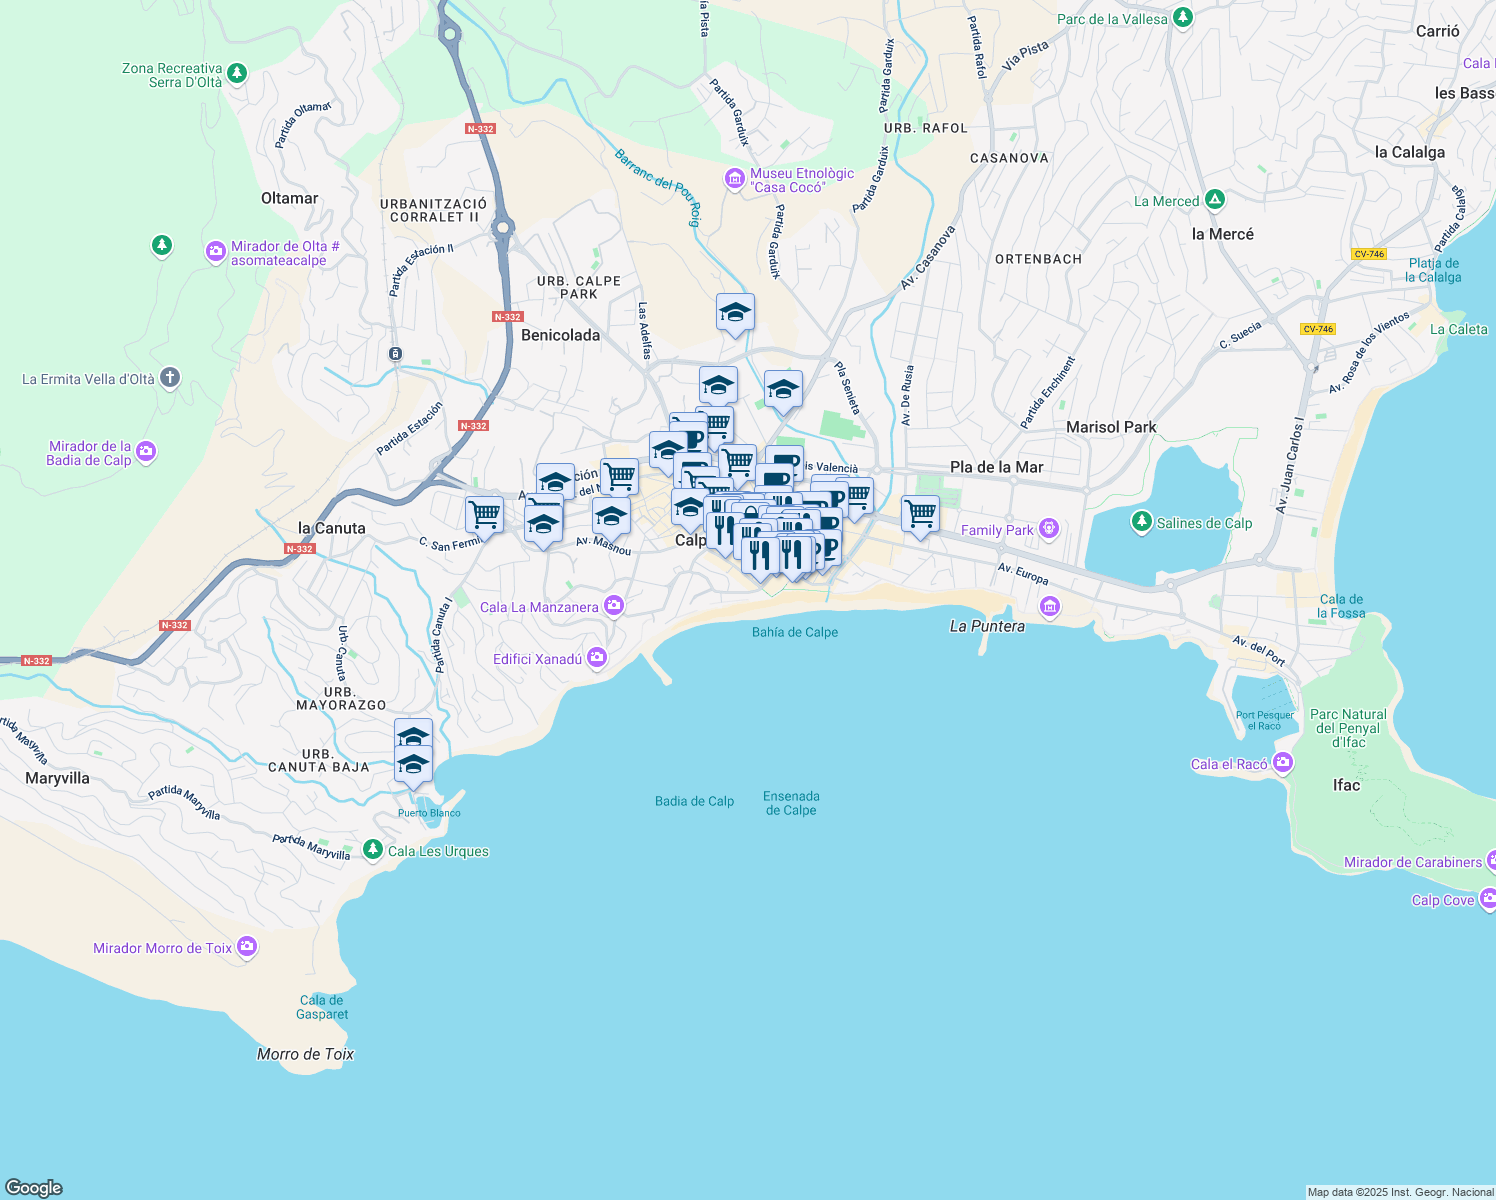Click the Family Park purple marker
This screenshot has height=1200, width=1496.
(1049, 529)
